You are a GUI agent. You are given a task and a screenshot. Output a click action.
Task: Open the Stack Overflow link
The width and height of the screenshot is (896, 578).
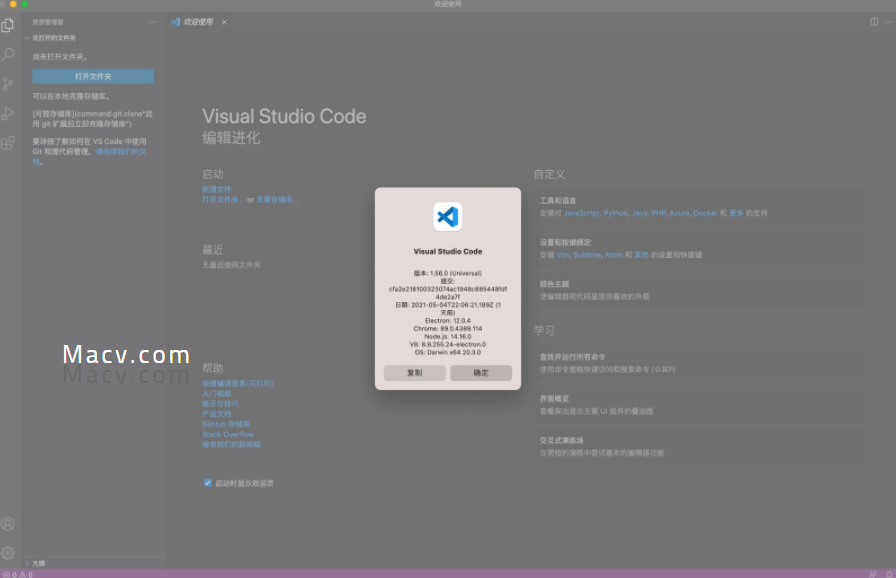coord(228,434)
